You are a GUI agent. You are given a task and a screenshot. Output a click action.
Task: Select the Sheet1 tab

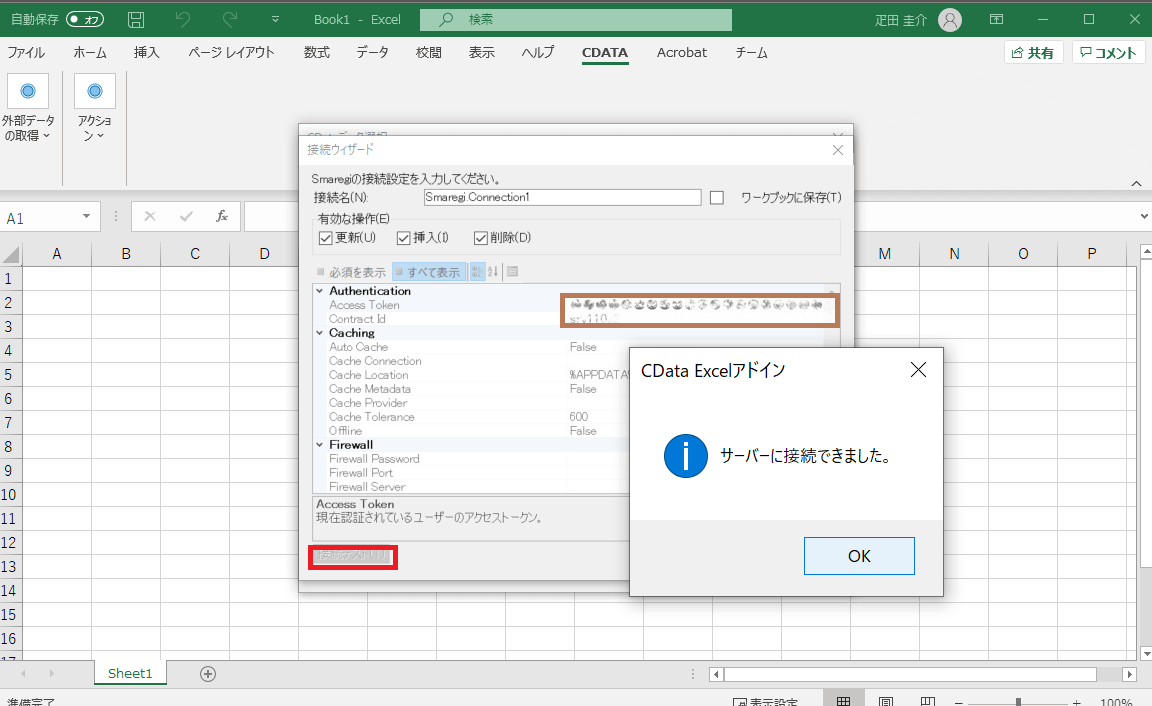(130, 674)
